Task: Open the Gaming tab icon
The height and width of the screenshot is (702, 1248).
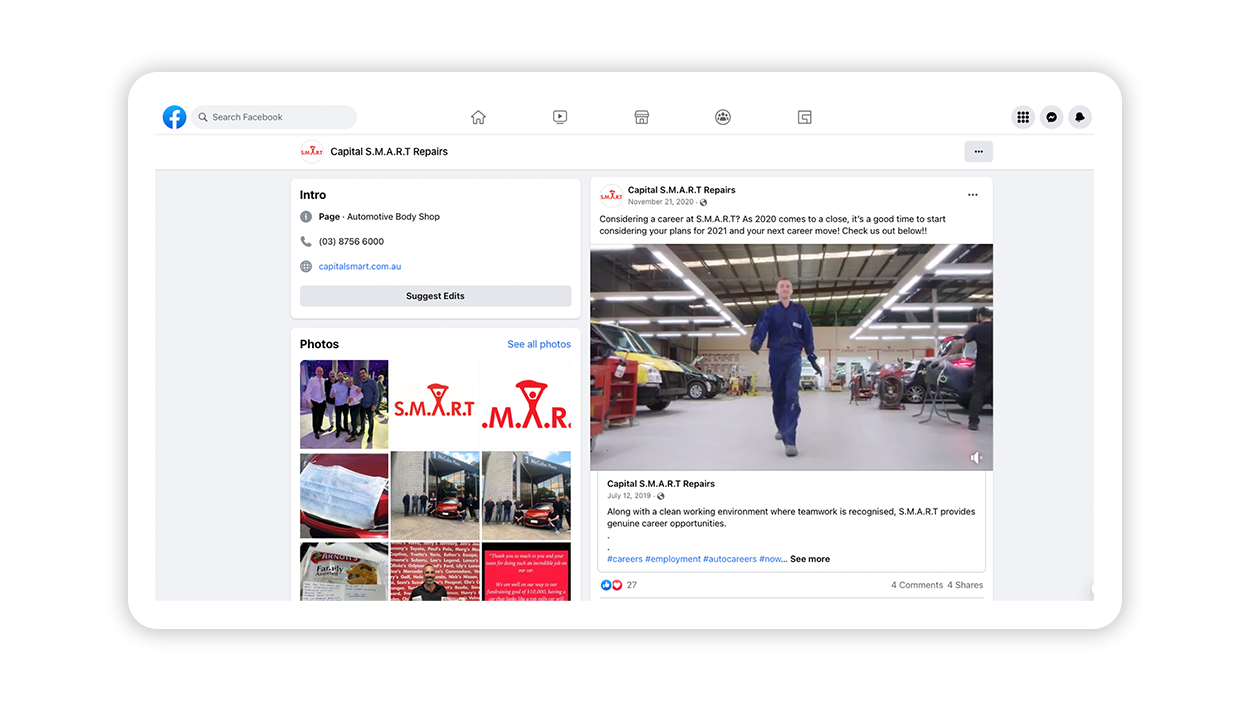Action: 805,117
